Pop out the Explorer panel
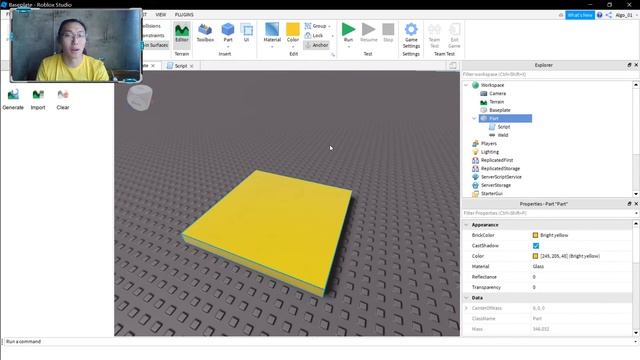 [x=629, y=65]
